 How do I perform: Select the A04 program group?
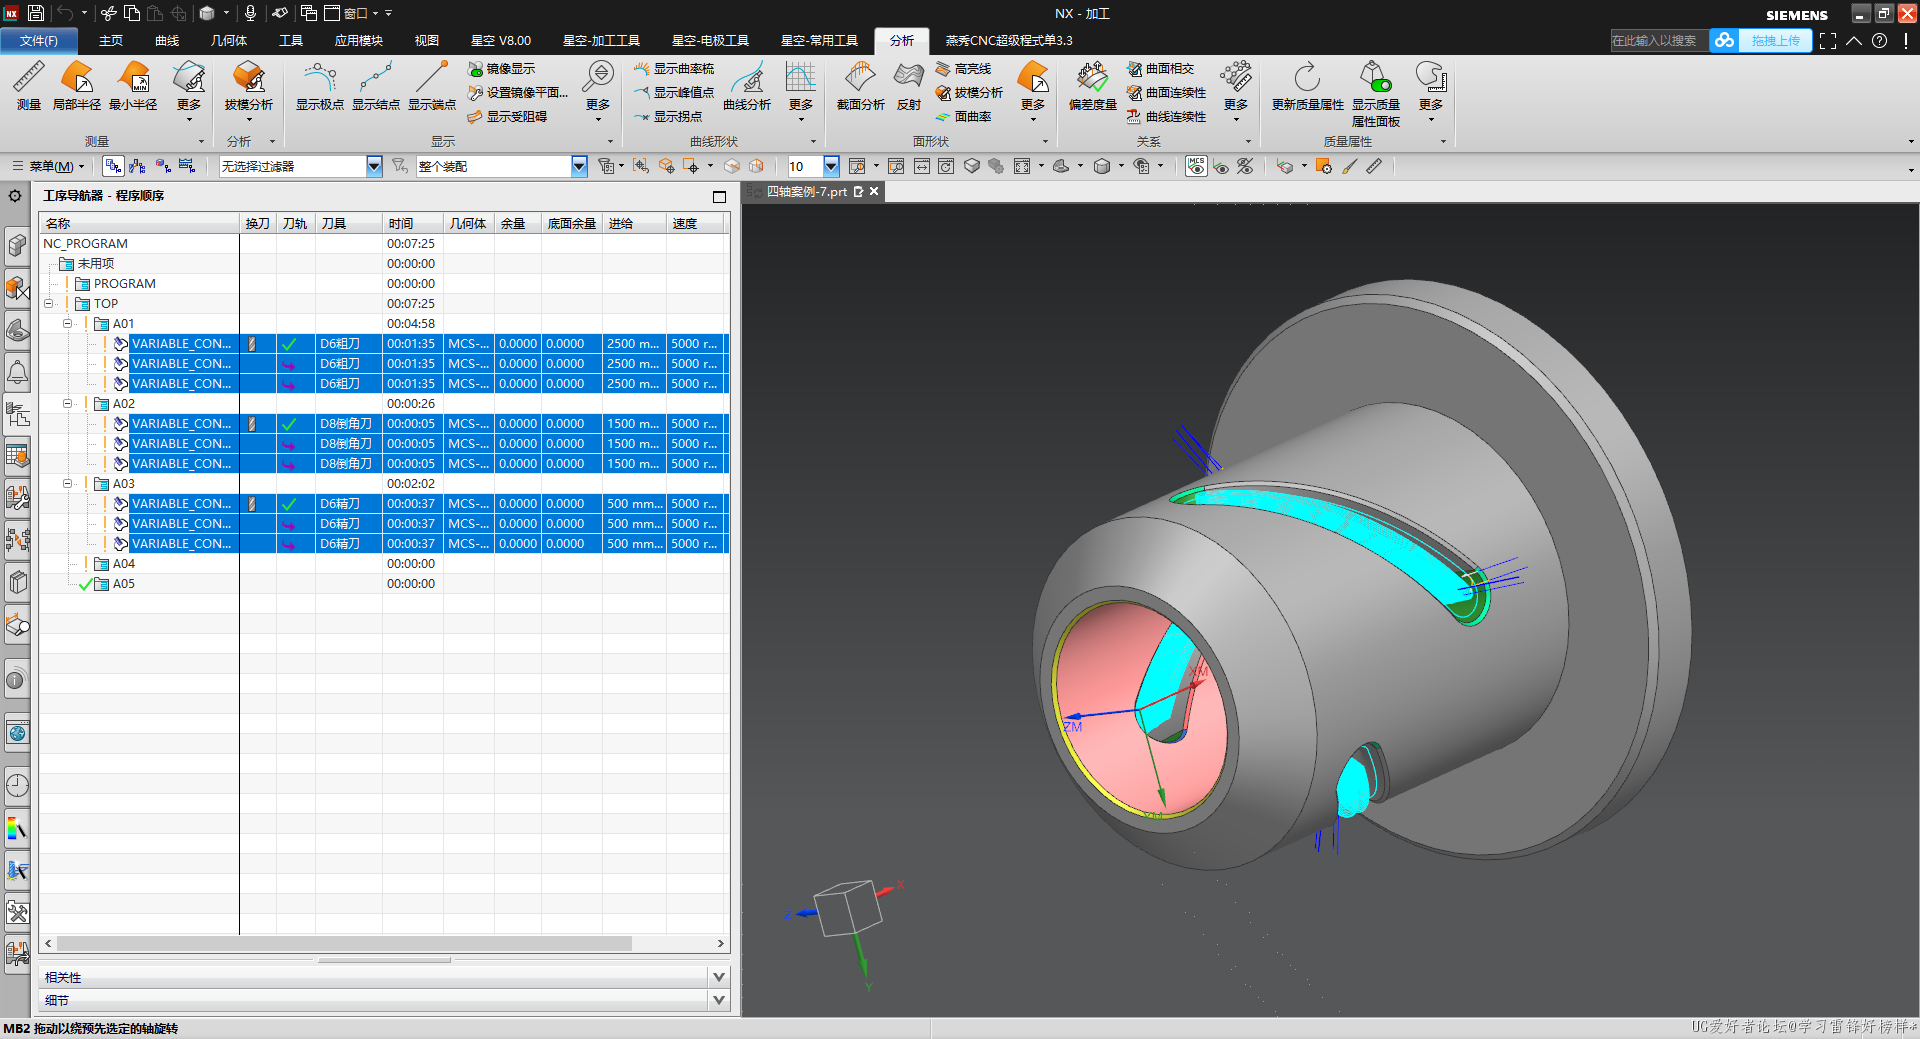coord(123,564)
